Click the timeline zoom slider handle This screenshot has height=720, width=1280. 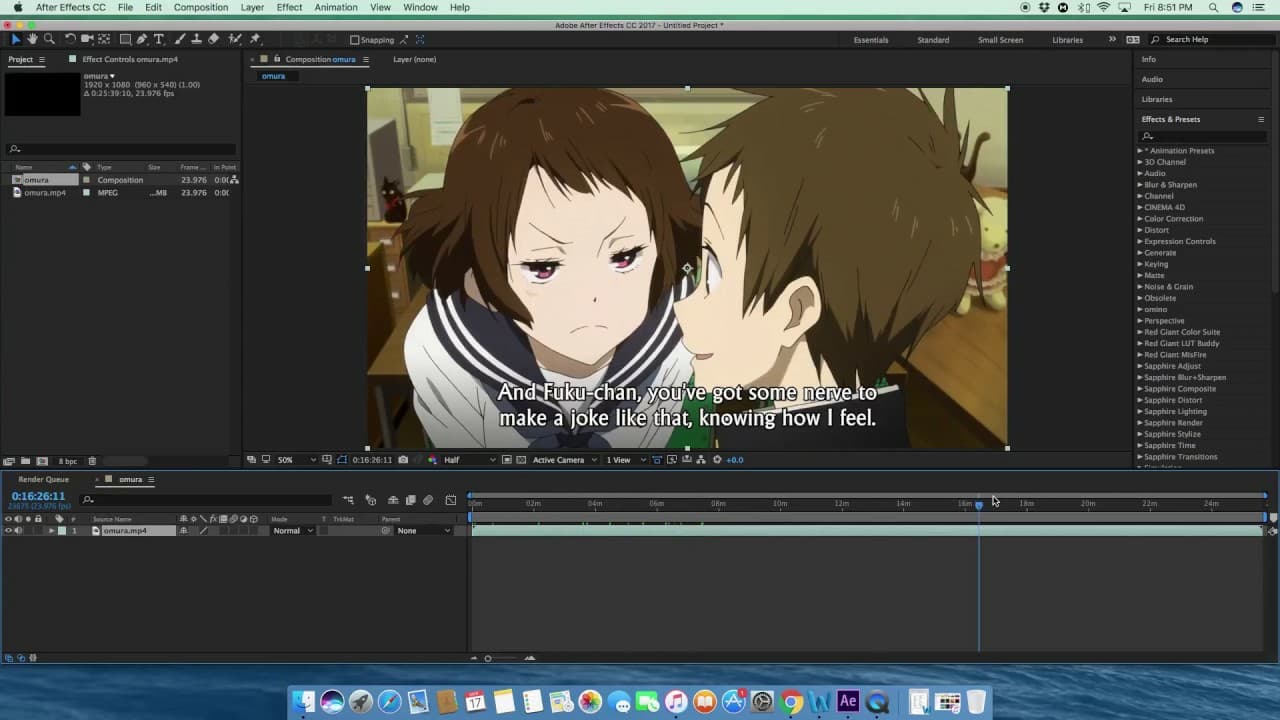pos(488,658)
